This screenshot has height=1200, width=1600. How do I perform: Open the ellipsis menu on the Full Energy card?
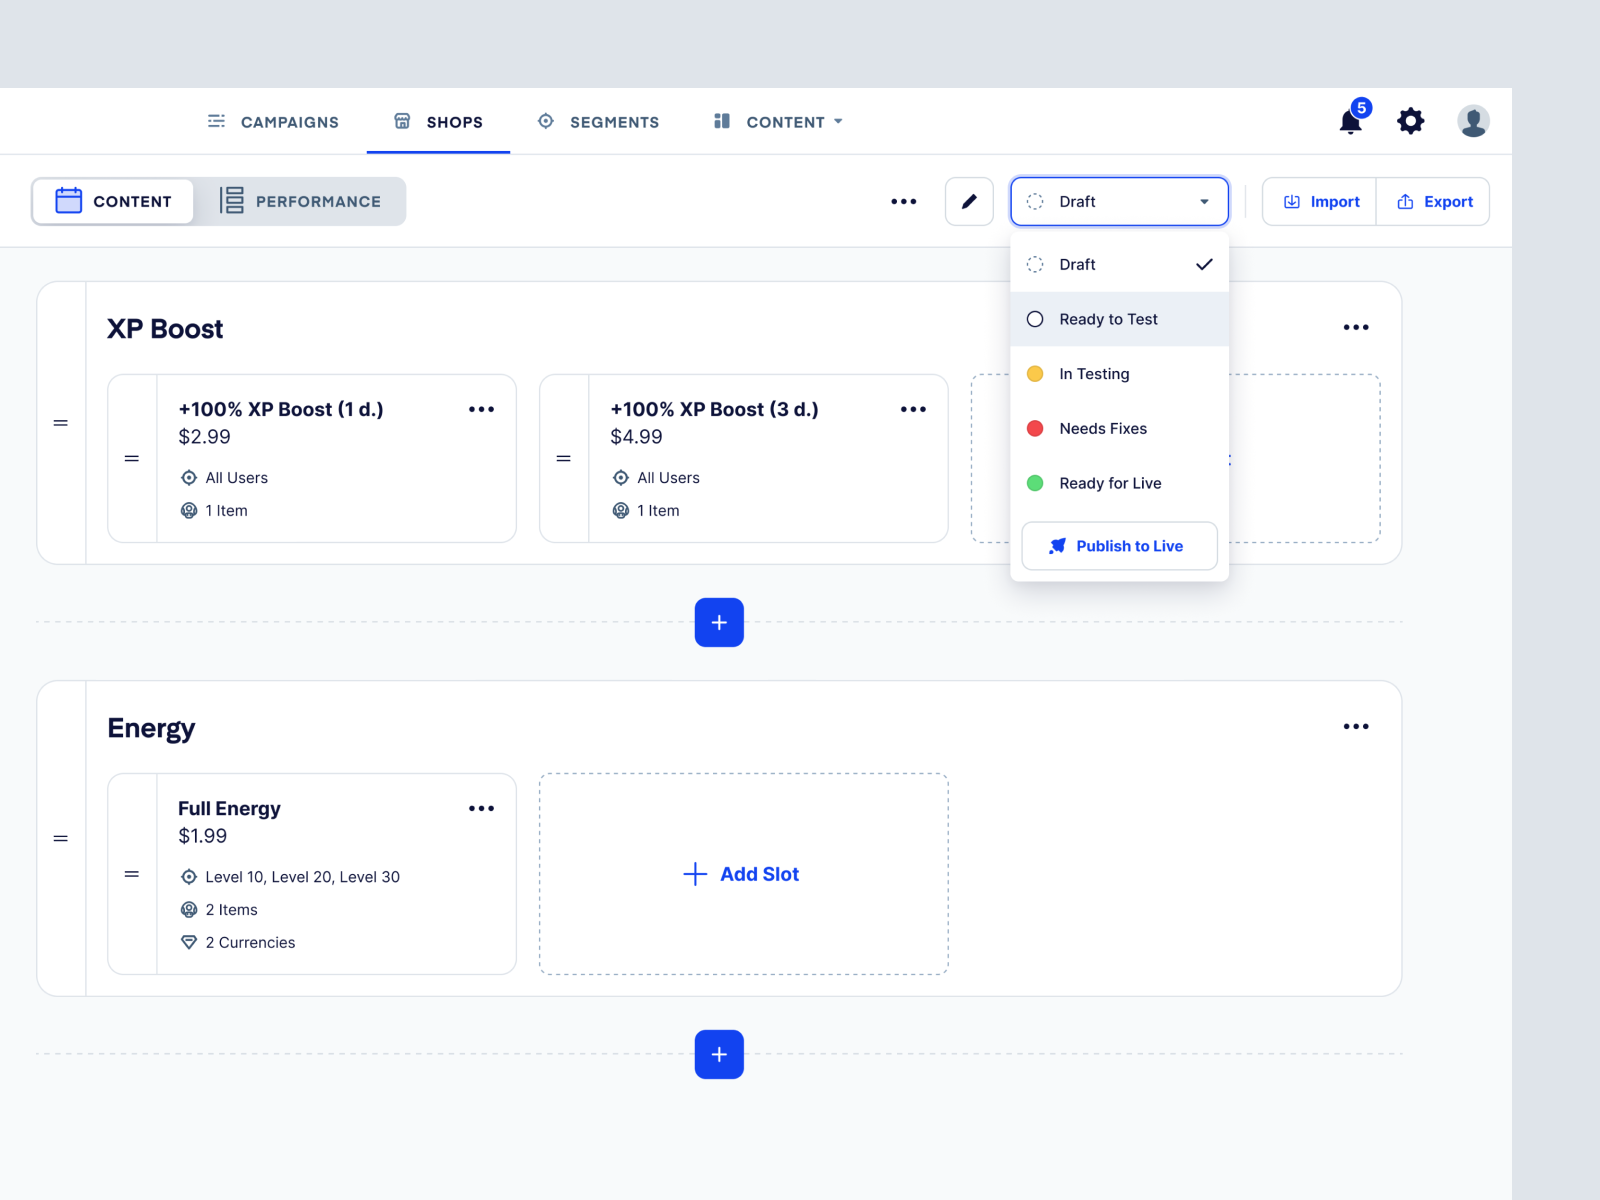point(481,808)
